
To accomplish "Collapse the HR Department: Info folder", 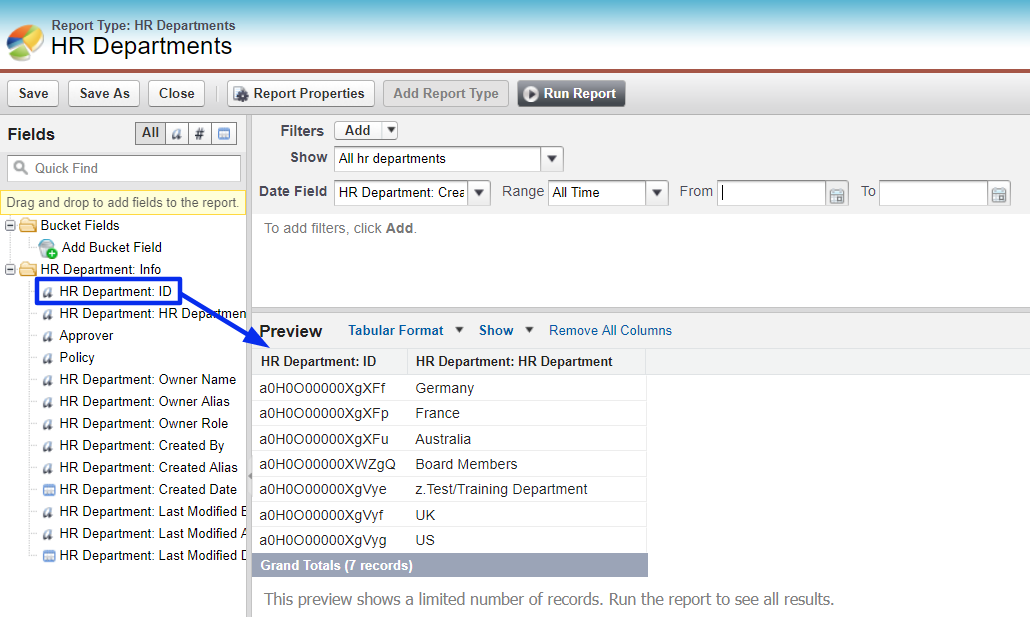I will [x=11, y=269].
